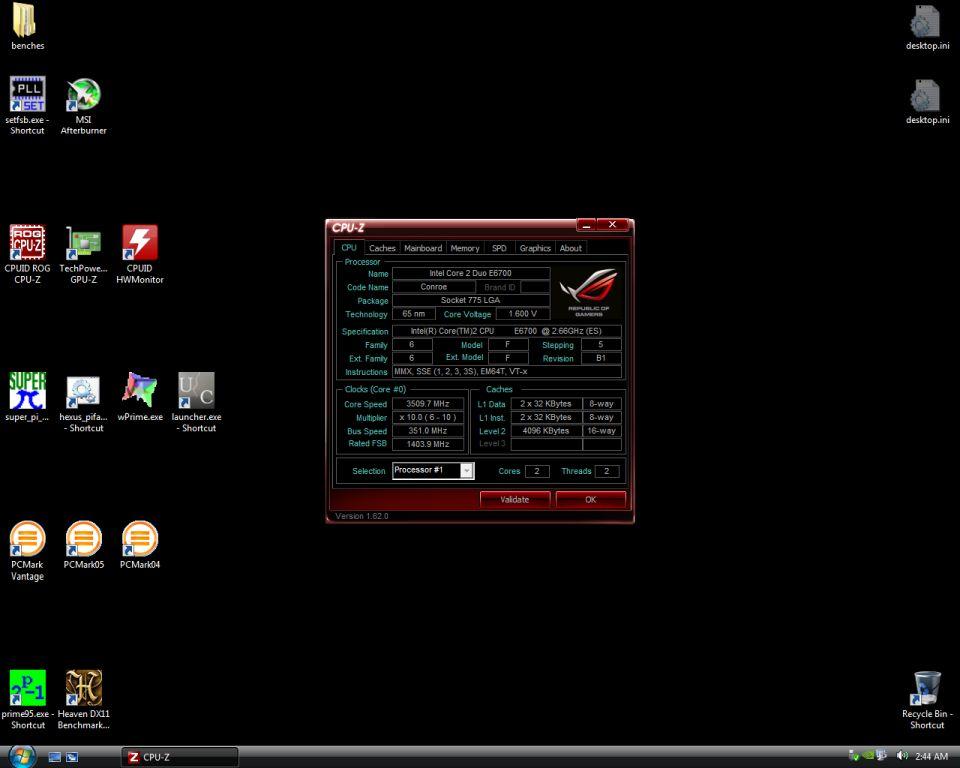Click the Code Name value 'Conroe'
The width and height of the screenshot is (960, 768).
pyautogui.click(x=433, y=287)
